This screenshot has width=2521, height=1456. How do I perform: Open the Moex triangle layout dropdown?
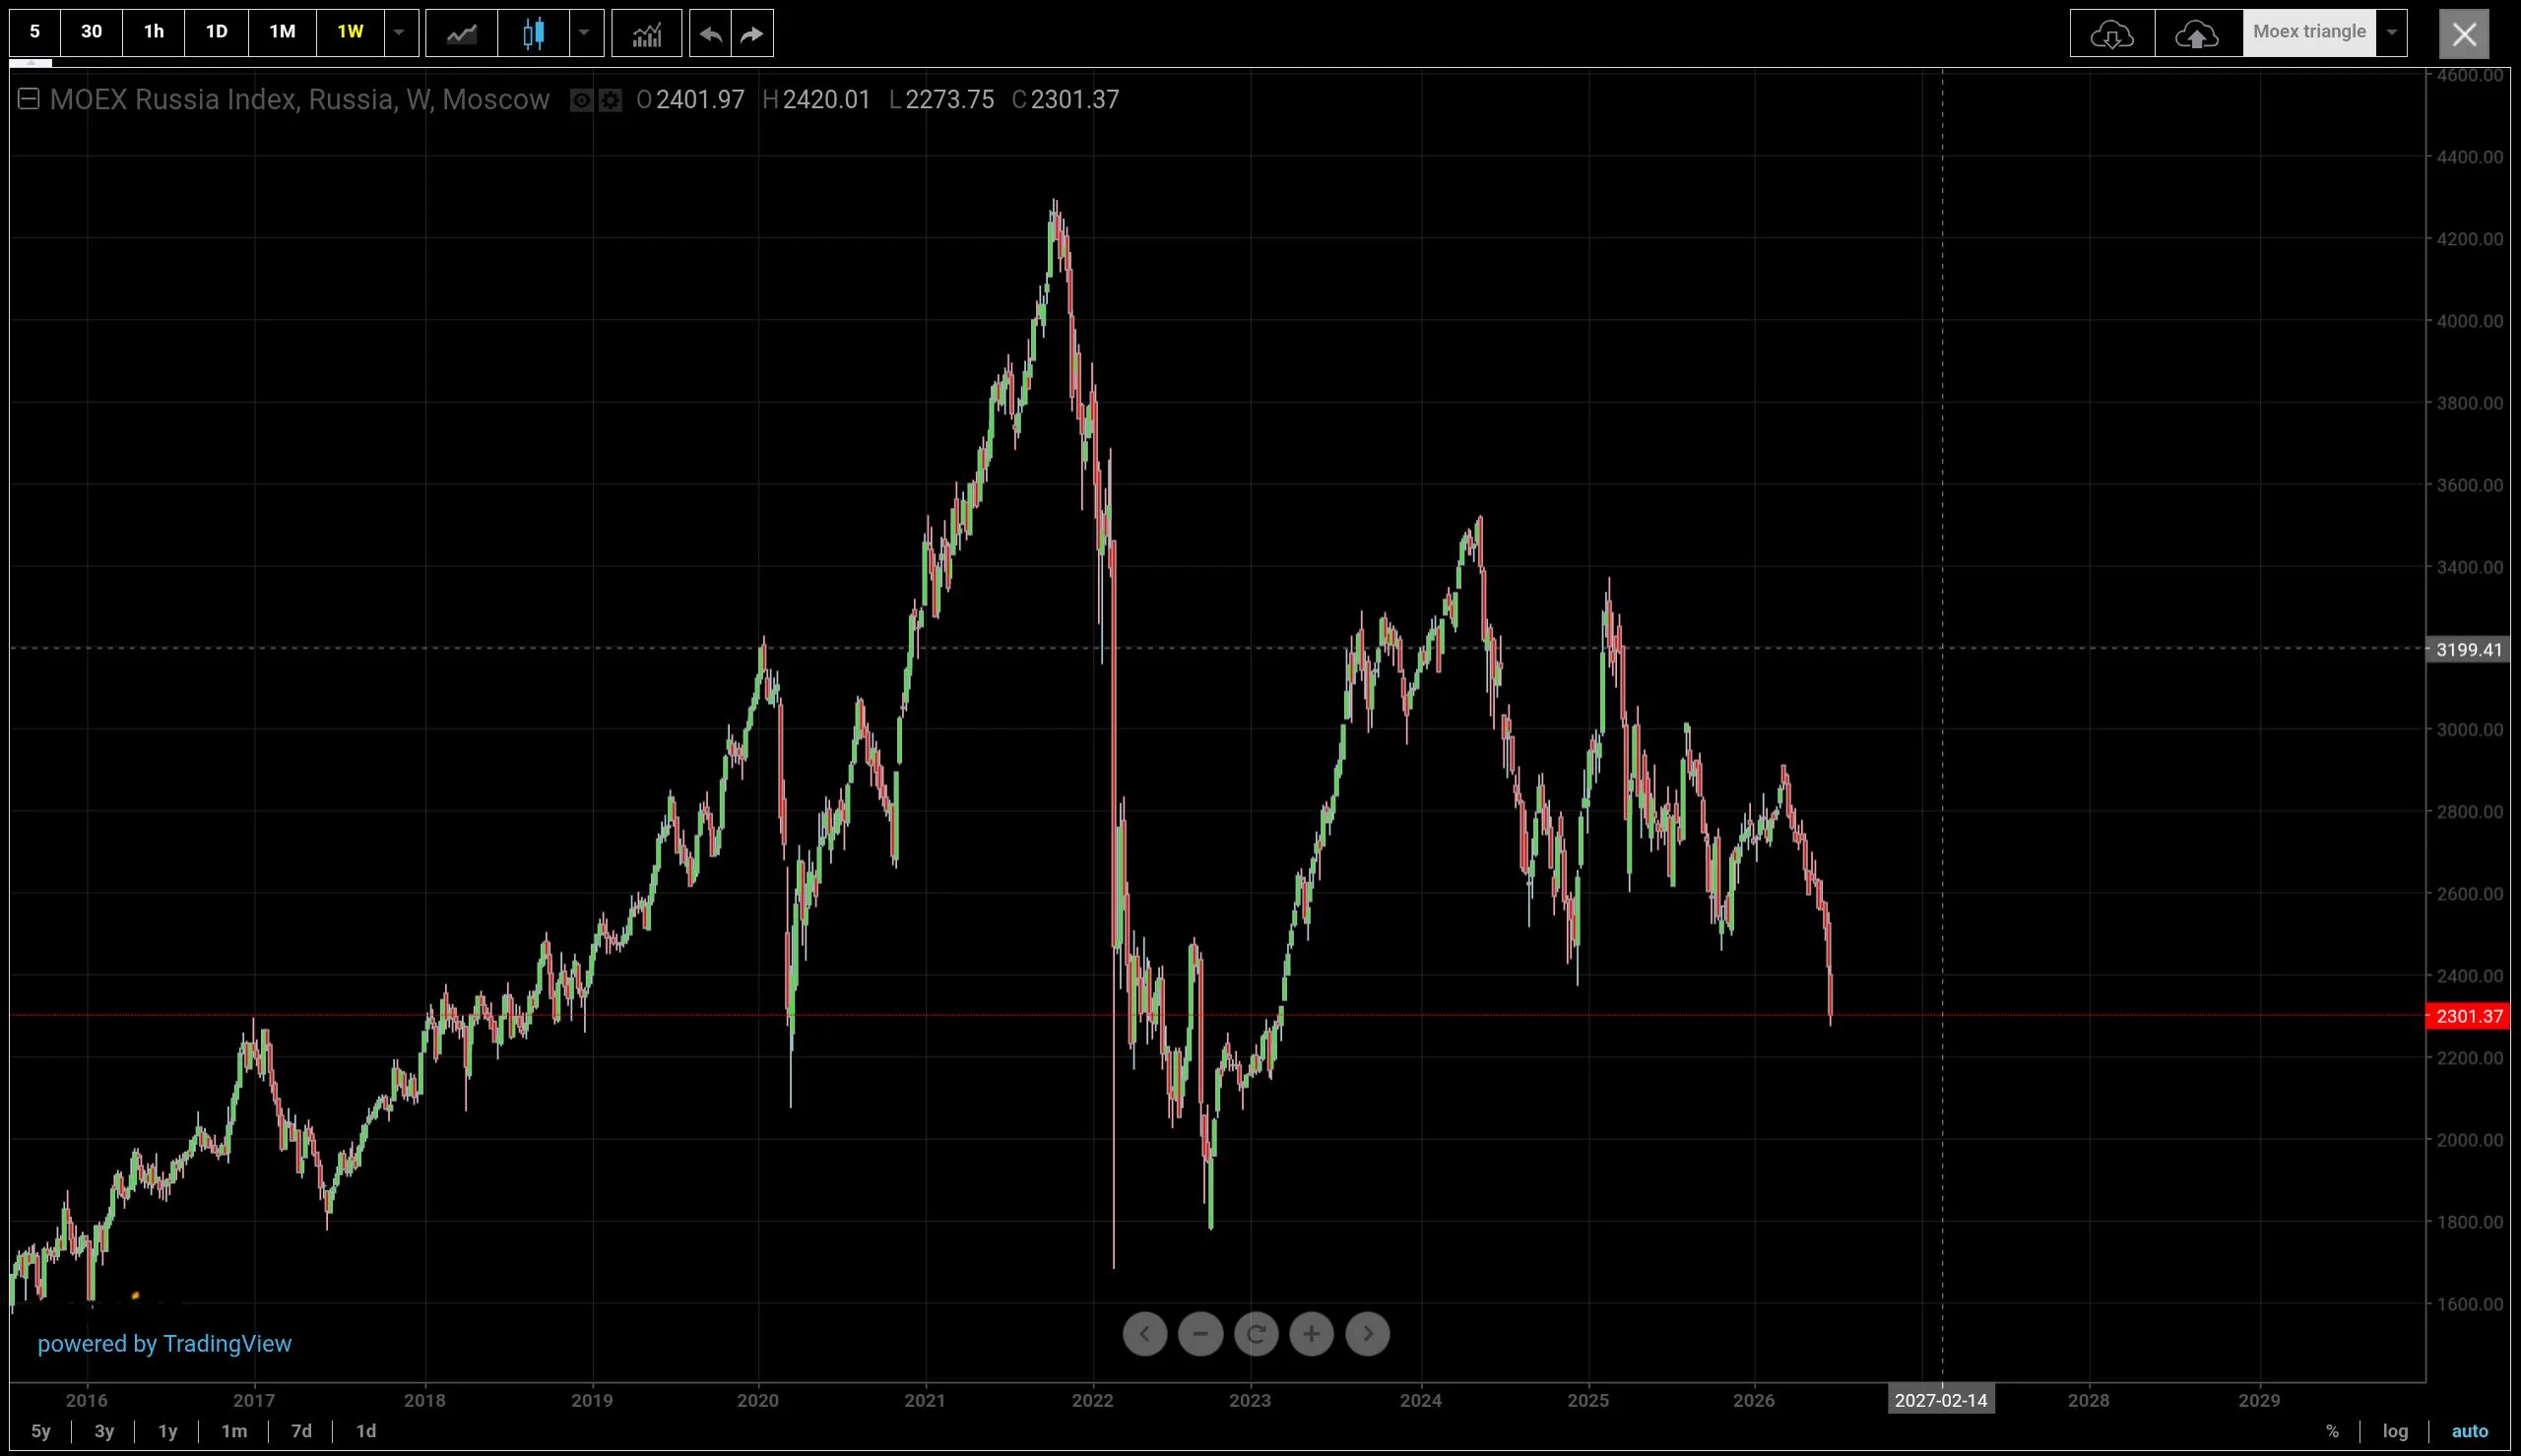tap(2391, 33)
